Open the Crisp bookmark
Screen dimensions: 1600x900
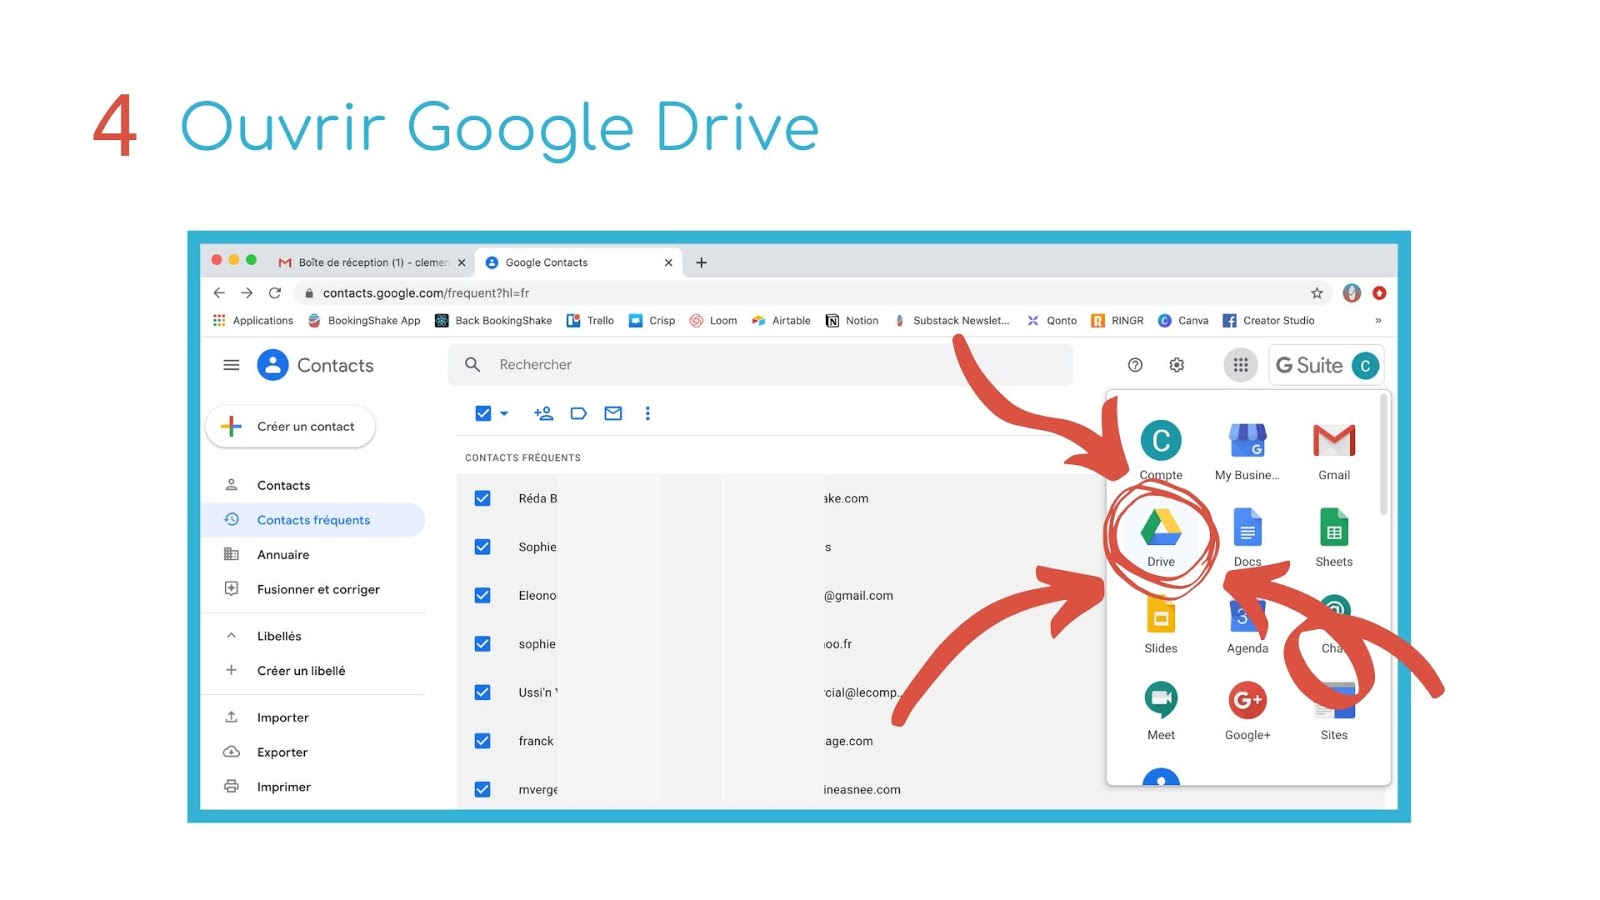coord(652,321)
